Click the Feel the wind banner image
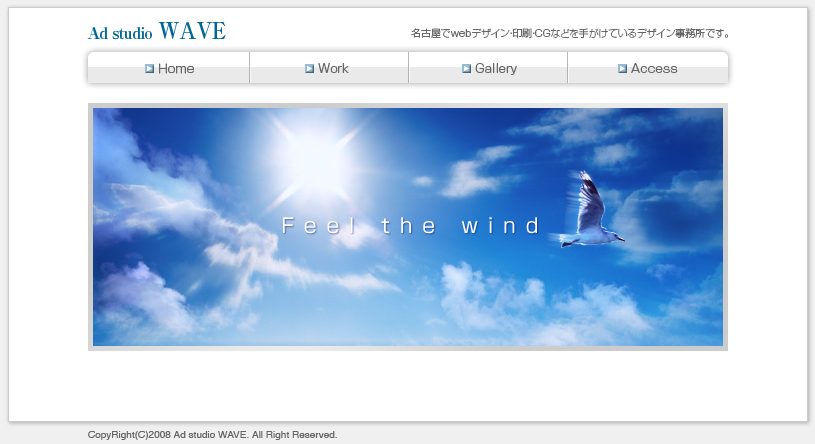Viewport: 815px width, 444px height. click(408, 227)
